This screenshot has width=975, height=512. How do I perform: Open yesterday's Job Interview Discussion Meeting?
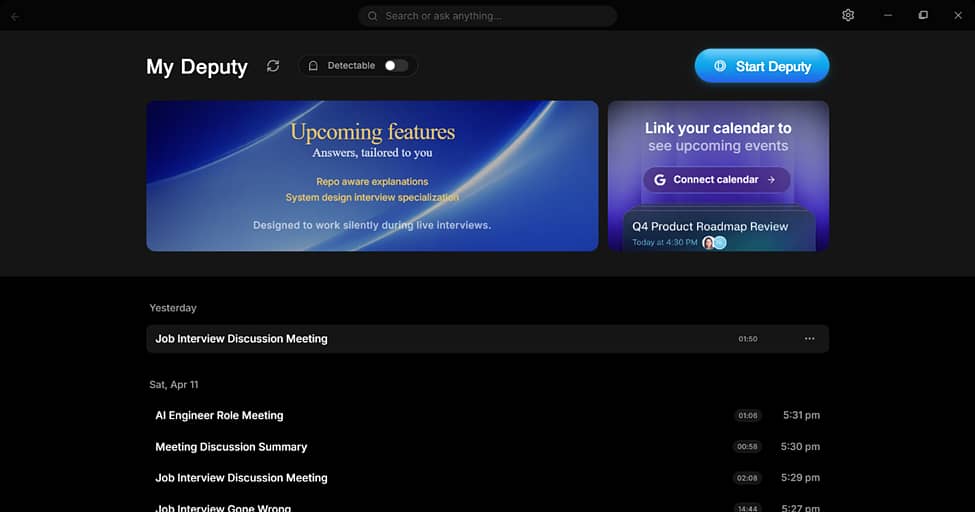coord(488,339)
